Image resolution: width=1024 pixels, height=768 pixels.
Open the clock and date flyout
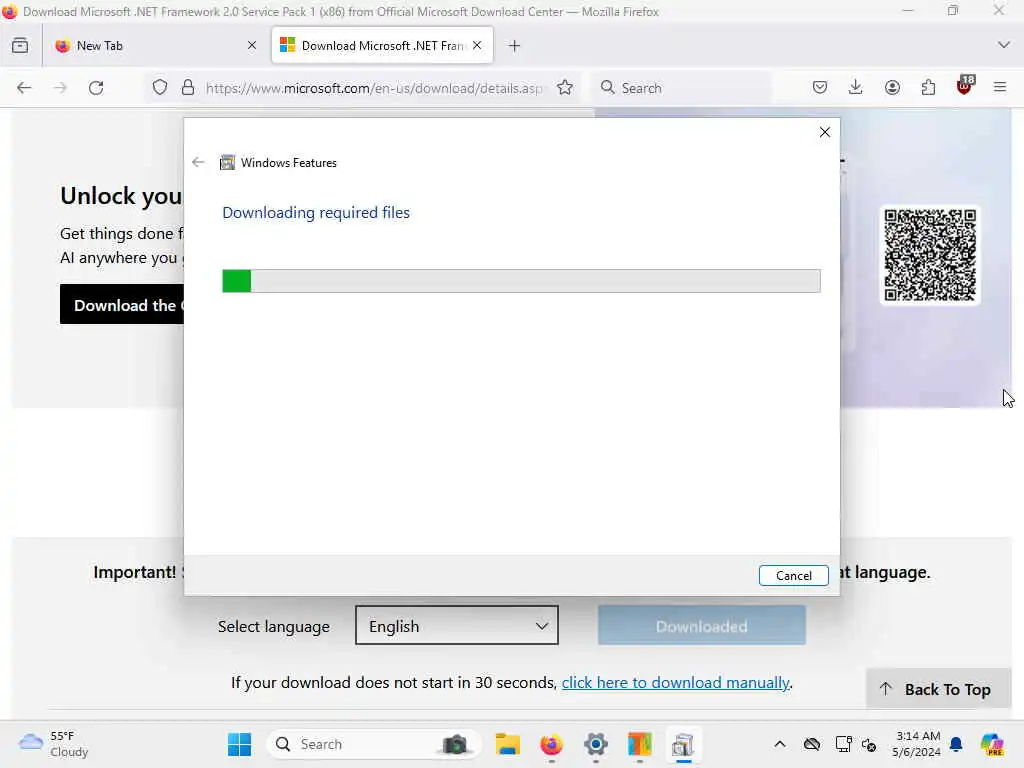tap(917, 744)
